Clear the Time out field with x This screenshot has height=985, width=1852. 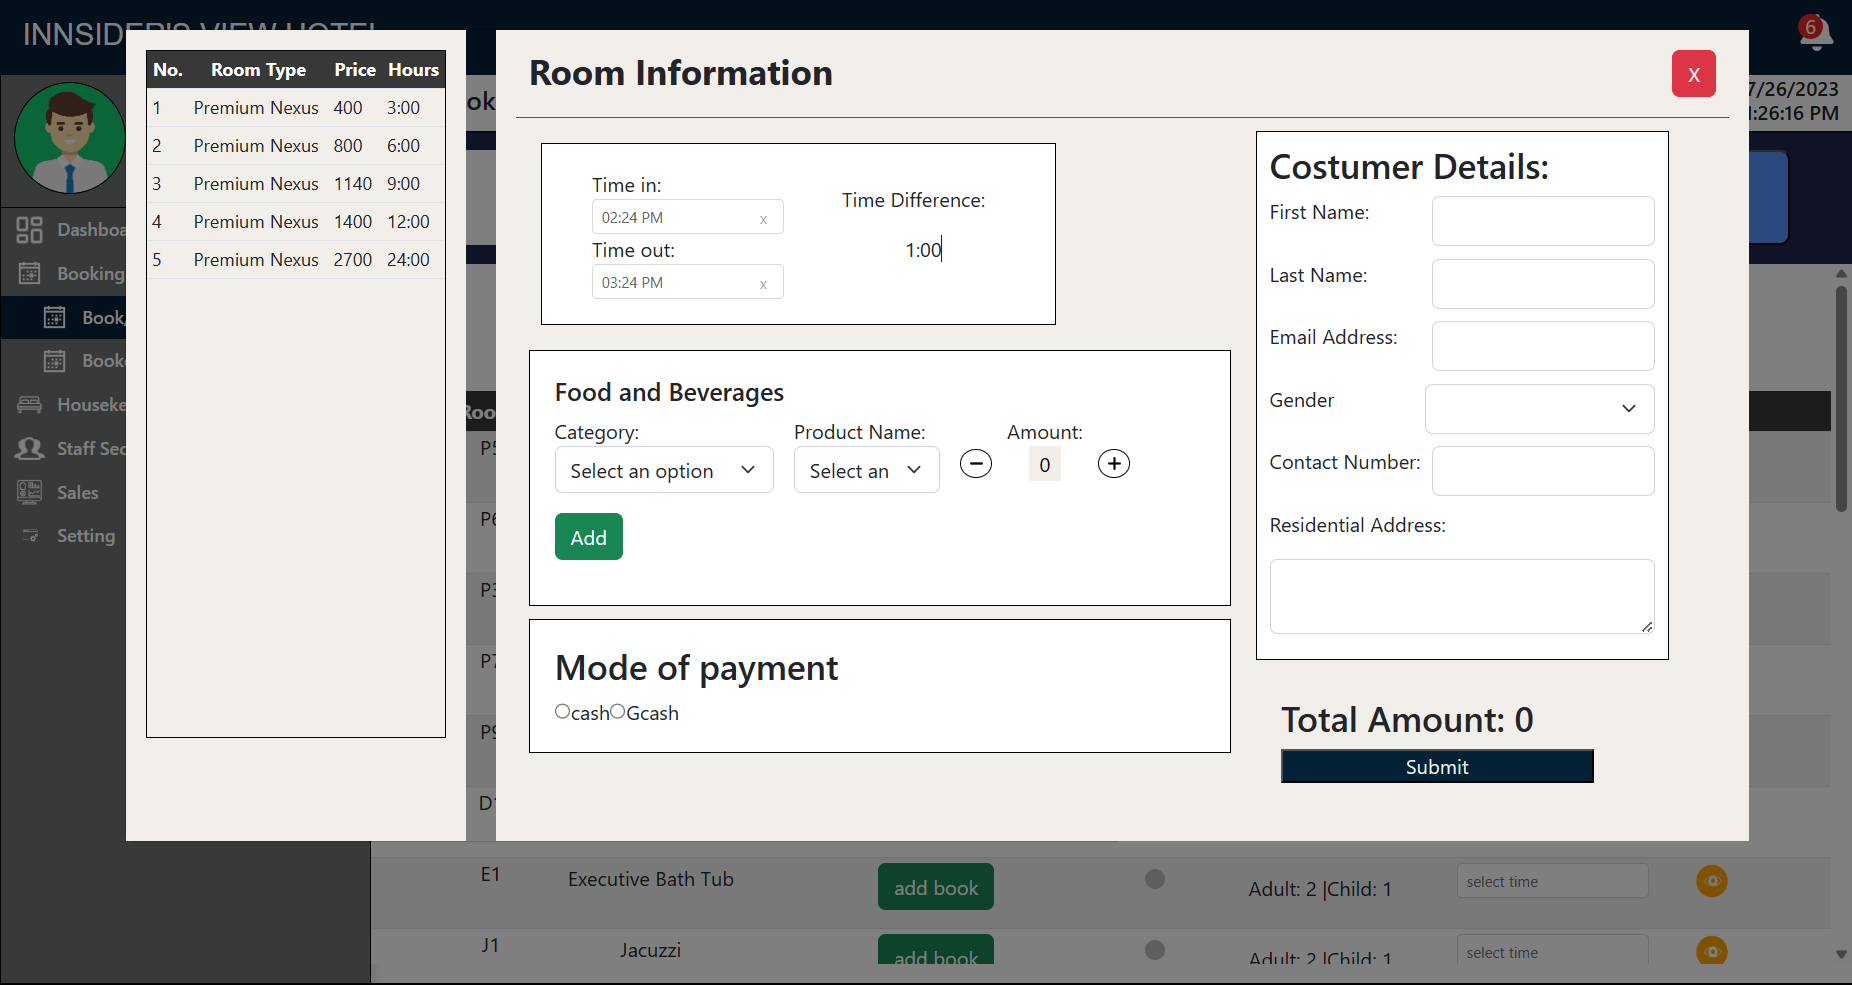pos(763,284)
